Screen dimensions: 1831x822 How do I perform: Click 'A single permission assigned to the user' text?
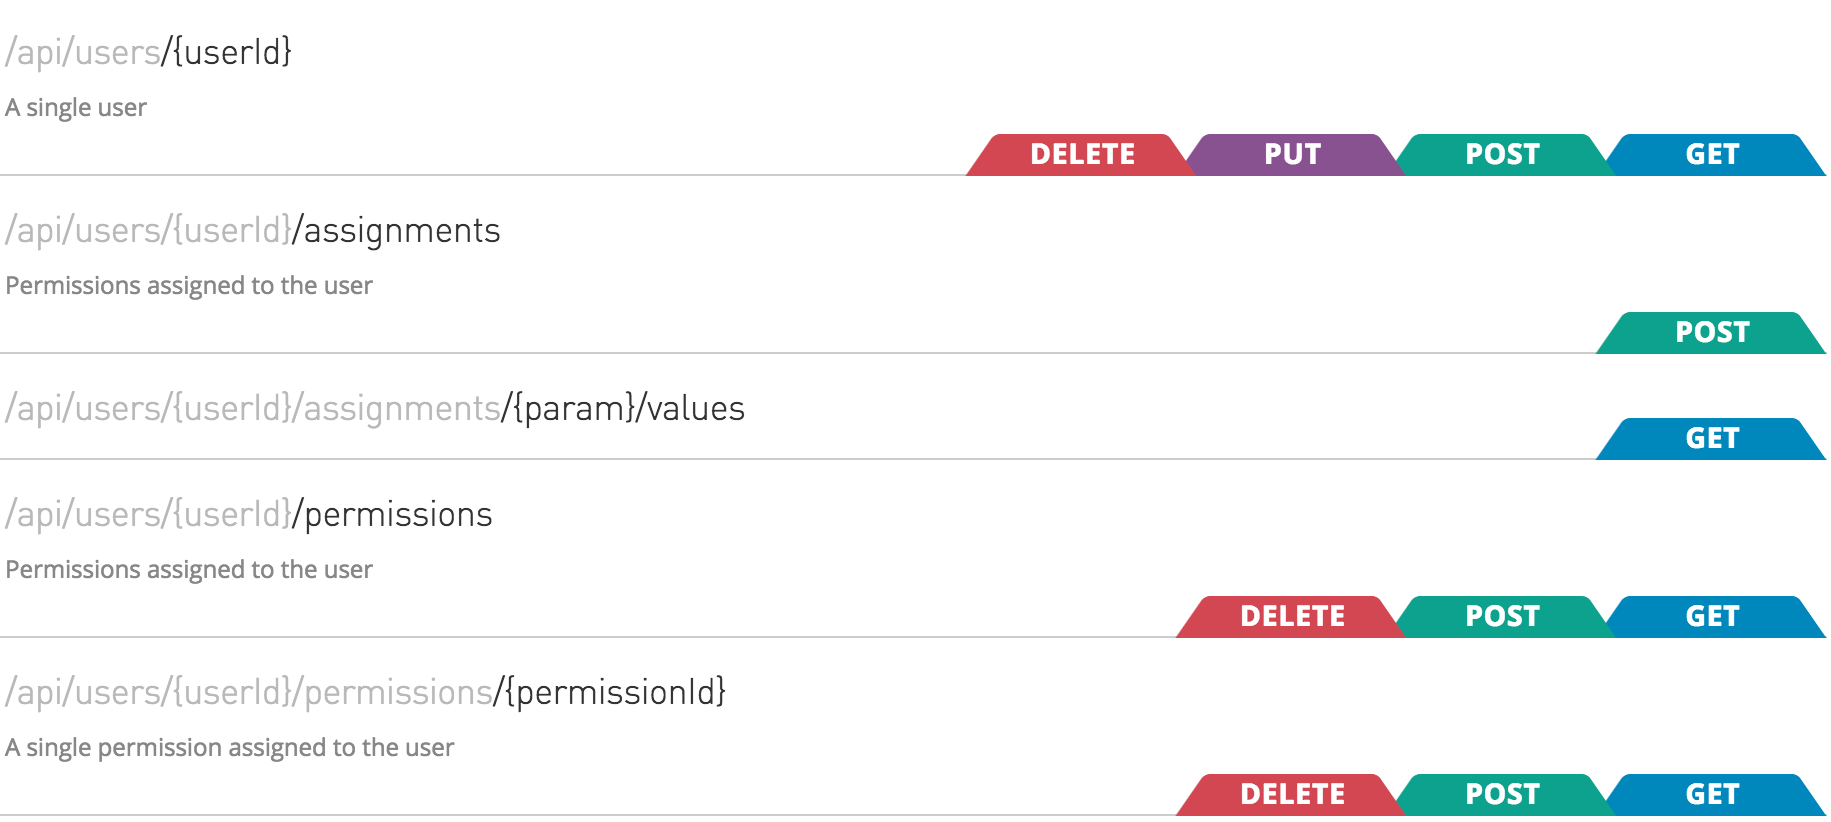click(x=230, y=747)
